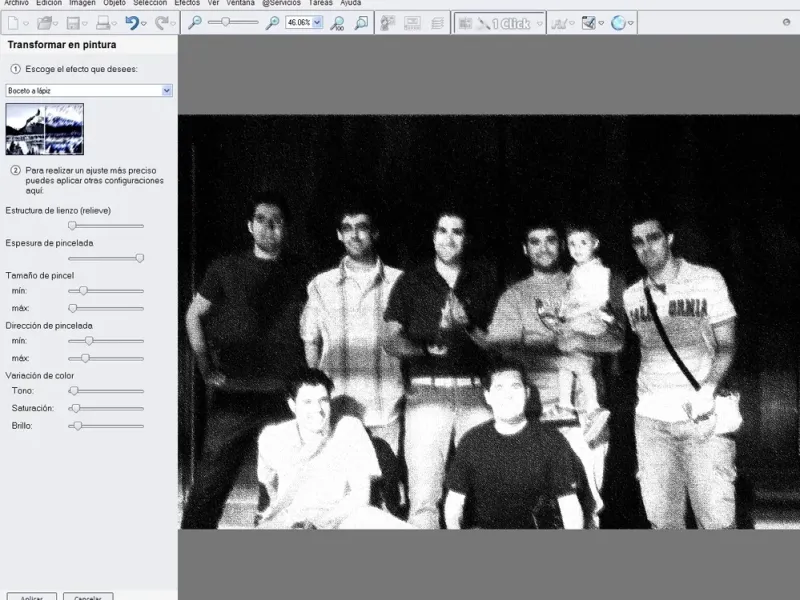Viewport: 800px width, 600px height.
Task: Click the Redo arrow icon
Action: click(x=162, y=23)
